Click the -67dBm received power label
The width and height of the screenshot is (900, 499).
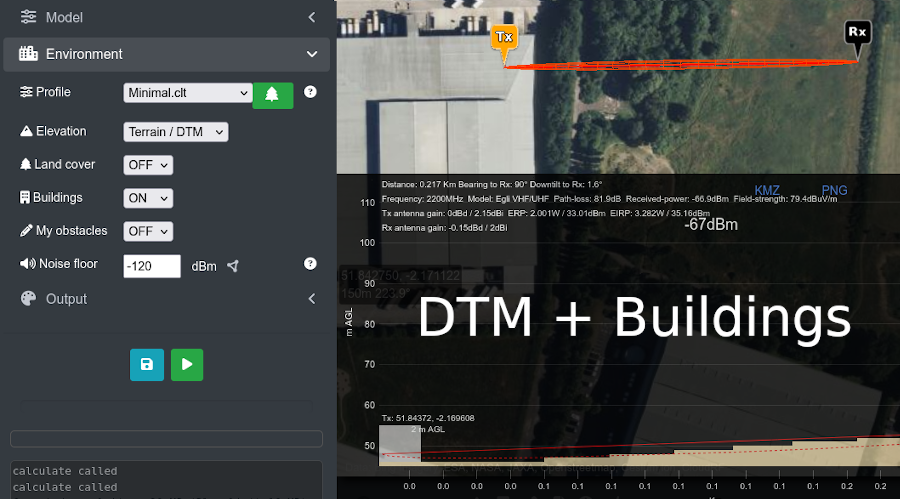tap(711, 225)
